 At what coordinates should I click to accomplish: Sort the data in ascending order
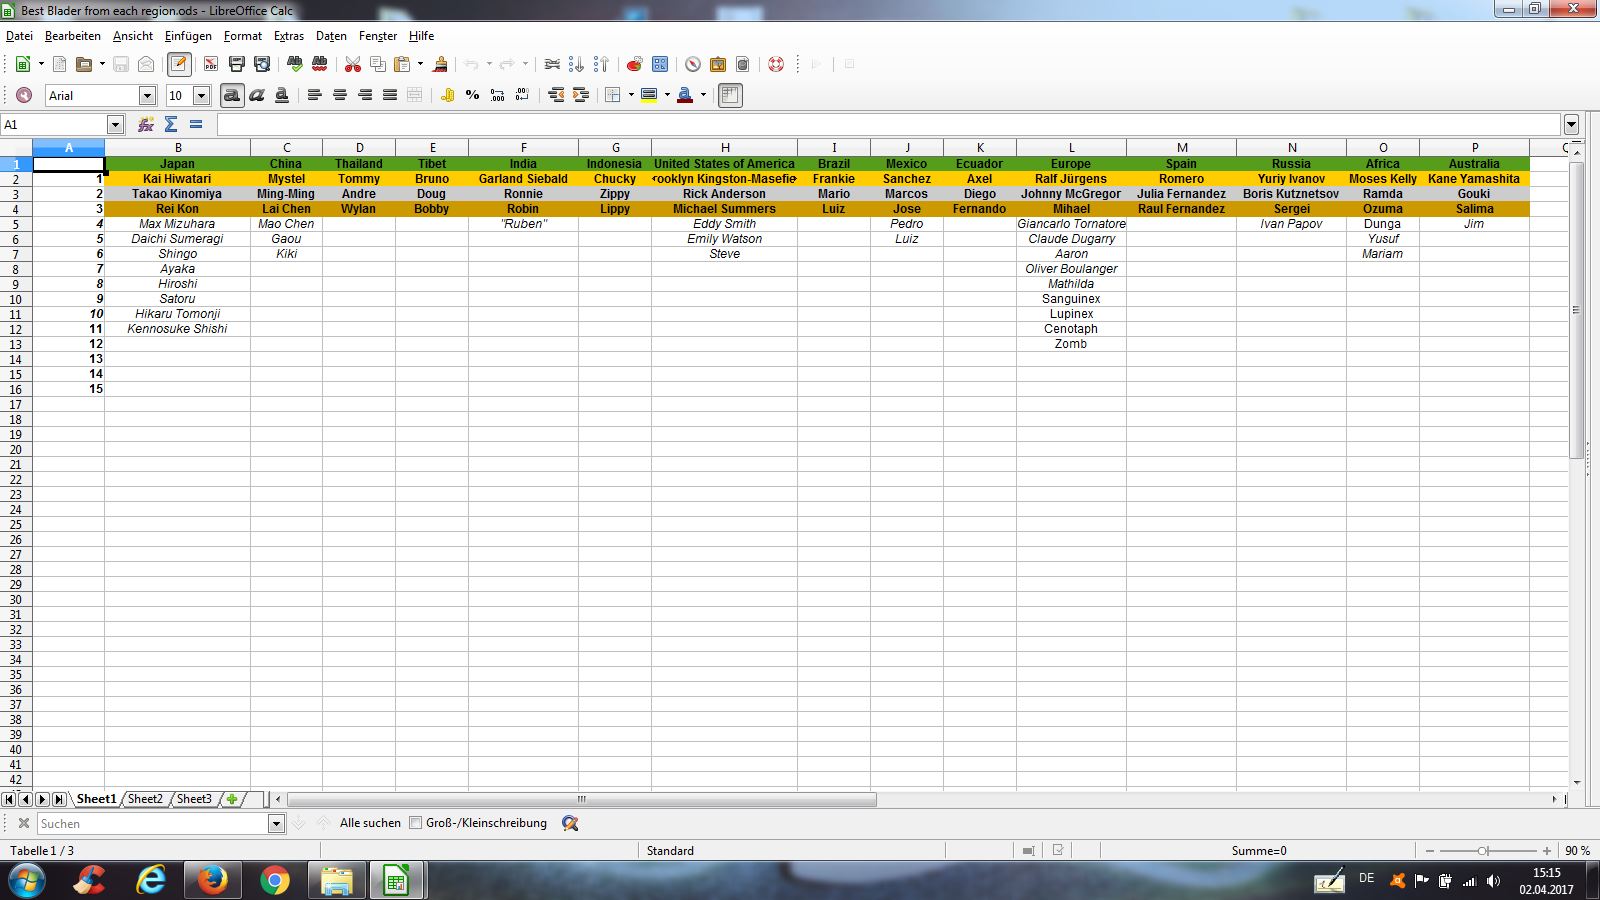click(x=576, y=64)
